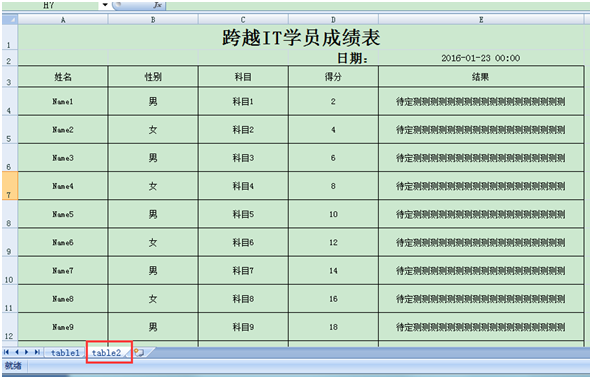
Task: Click the Select All corner button
Action: [10, 19]
